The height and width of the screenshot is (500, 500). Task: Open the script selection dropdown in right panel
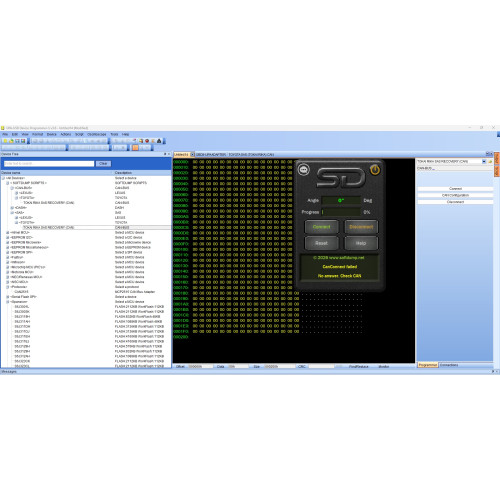(x=484, y=162)
